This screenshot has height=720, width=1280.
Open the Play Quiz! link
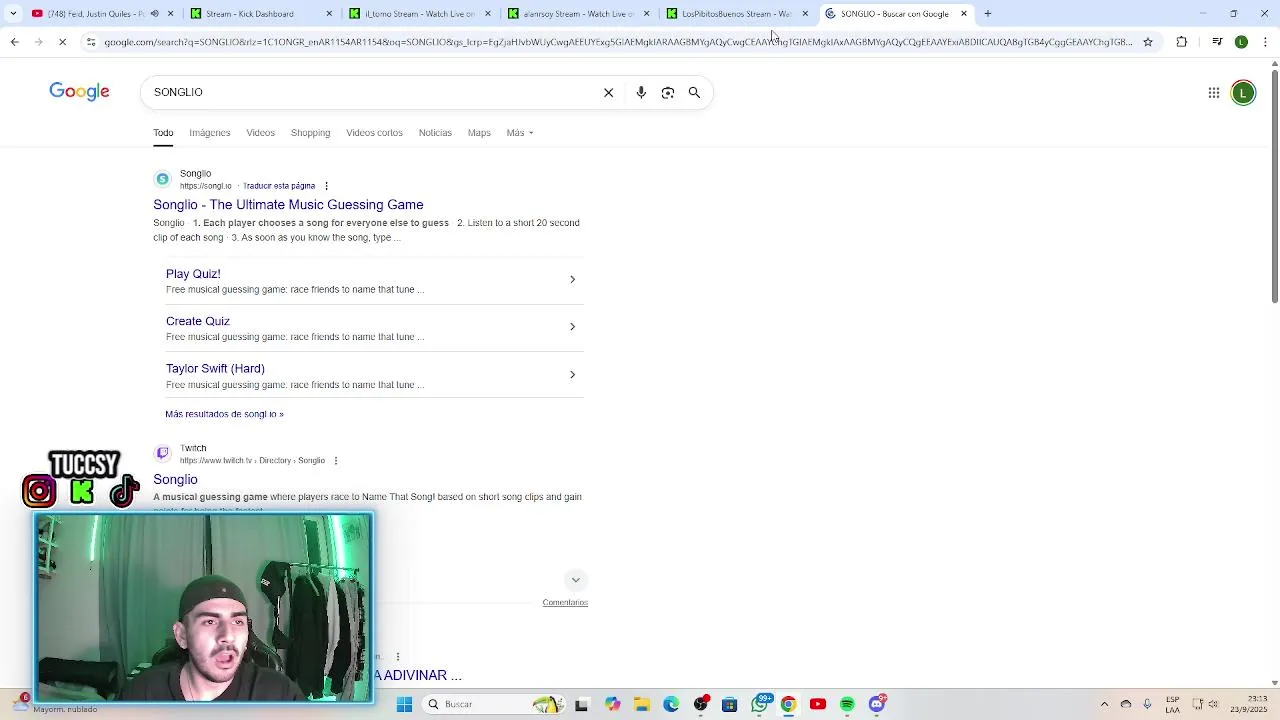tap(193, 274)
